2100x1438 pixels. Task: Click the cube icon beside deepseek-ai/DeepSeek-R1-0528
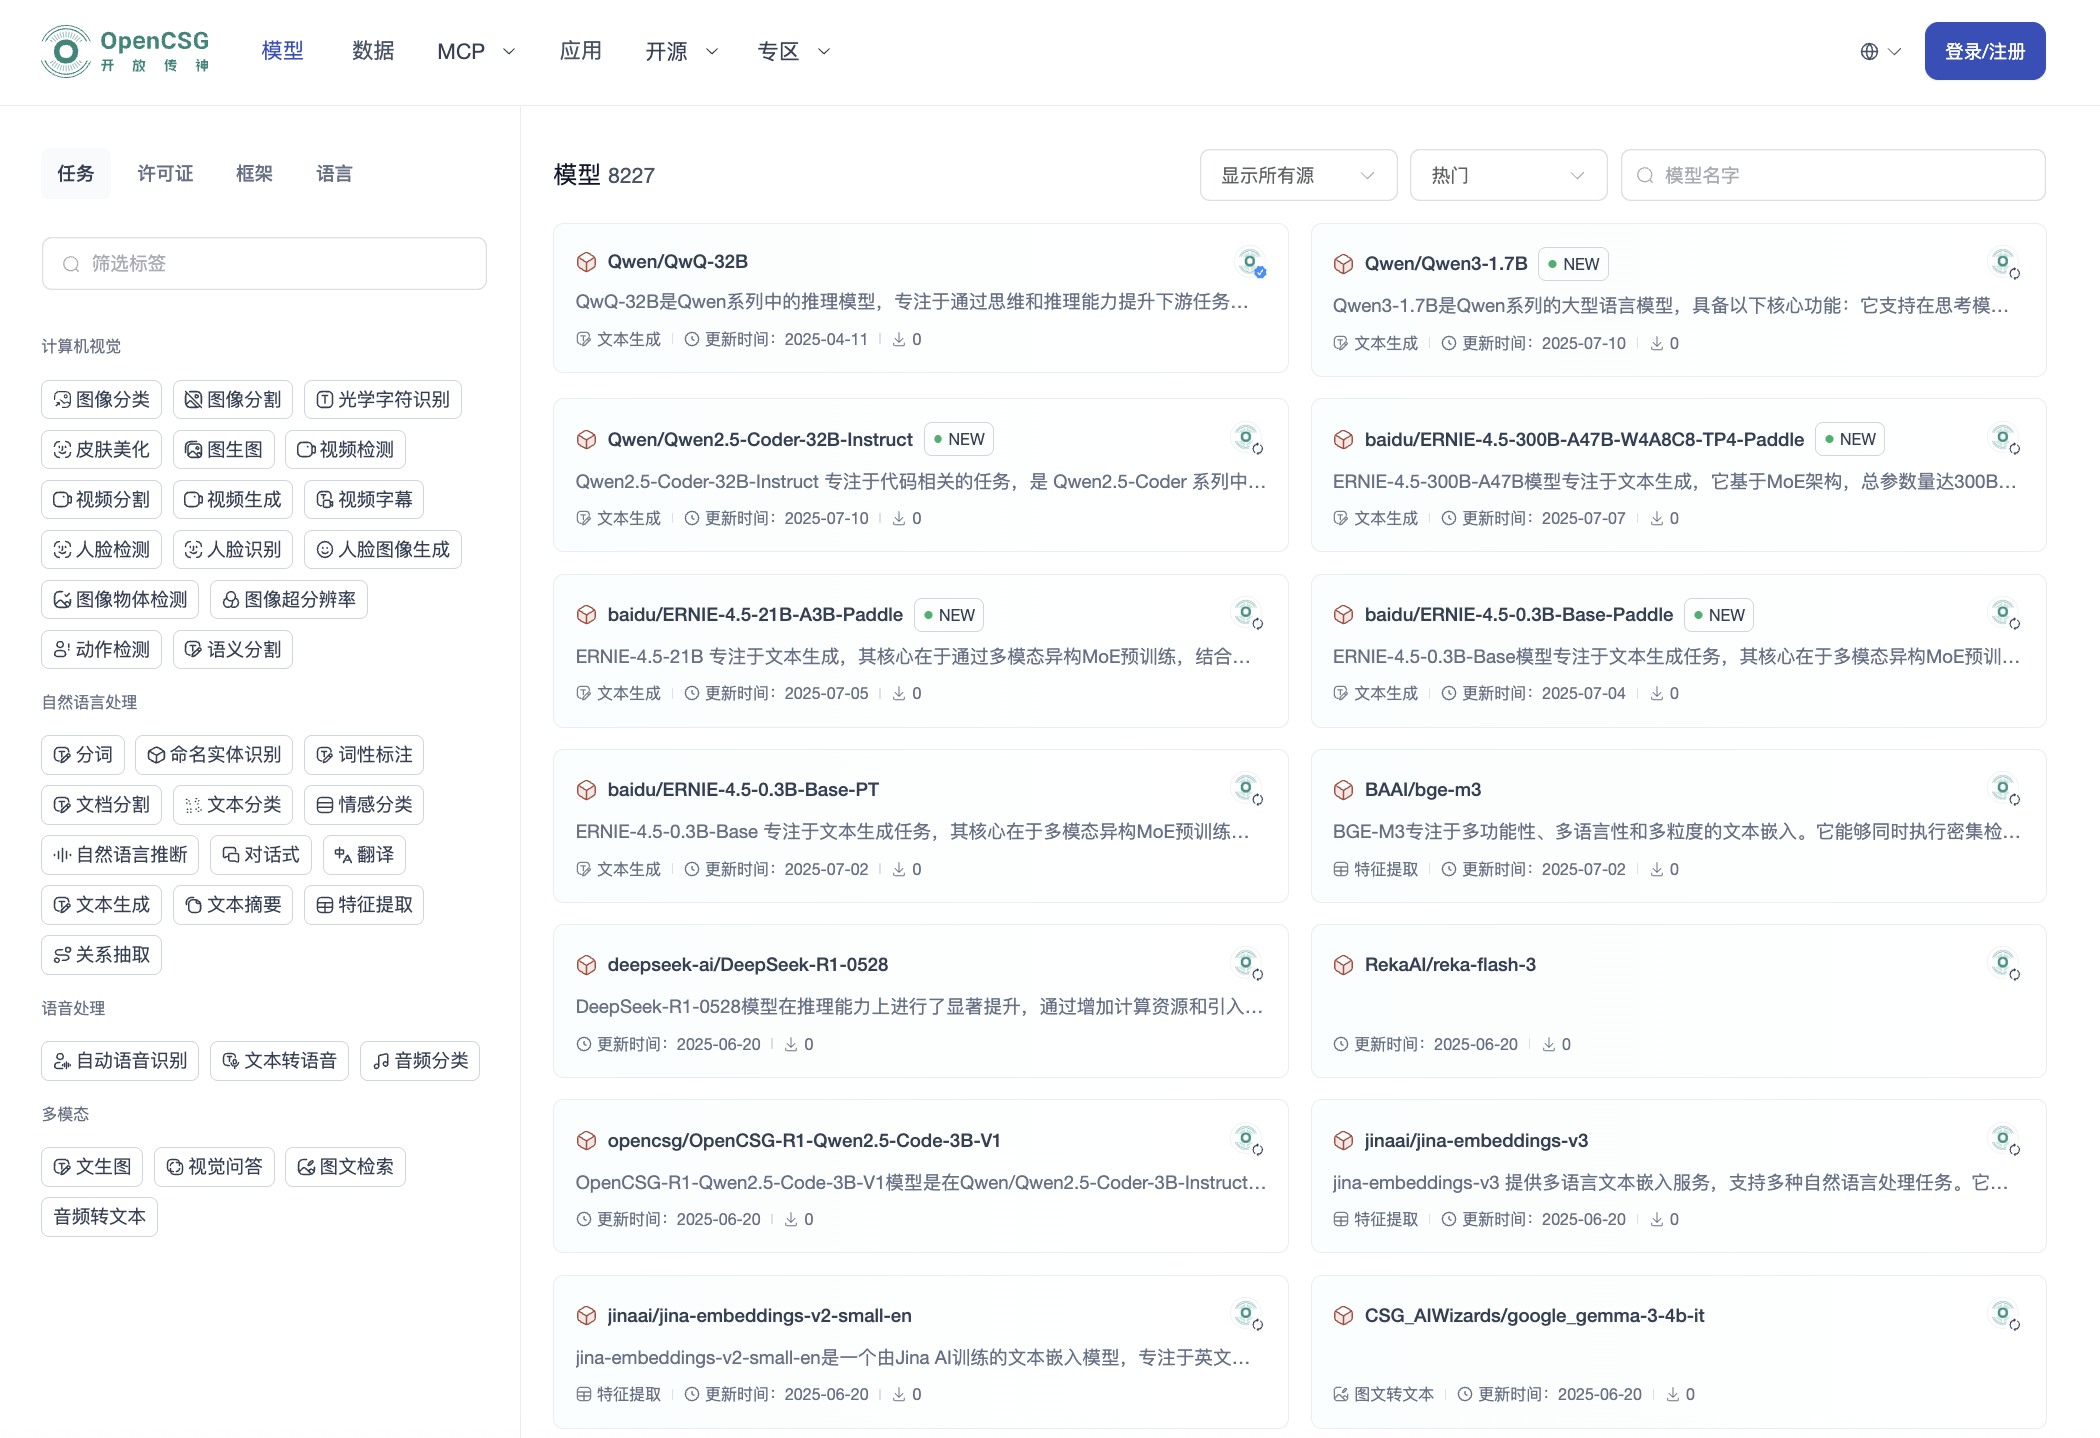(586, 965)
